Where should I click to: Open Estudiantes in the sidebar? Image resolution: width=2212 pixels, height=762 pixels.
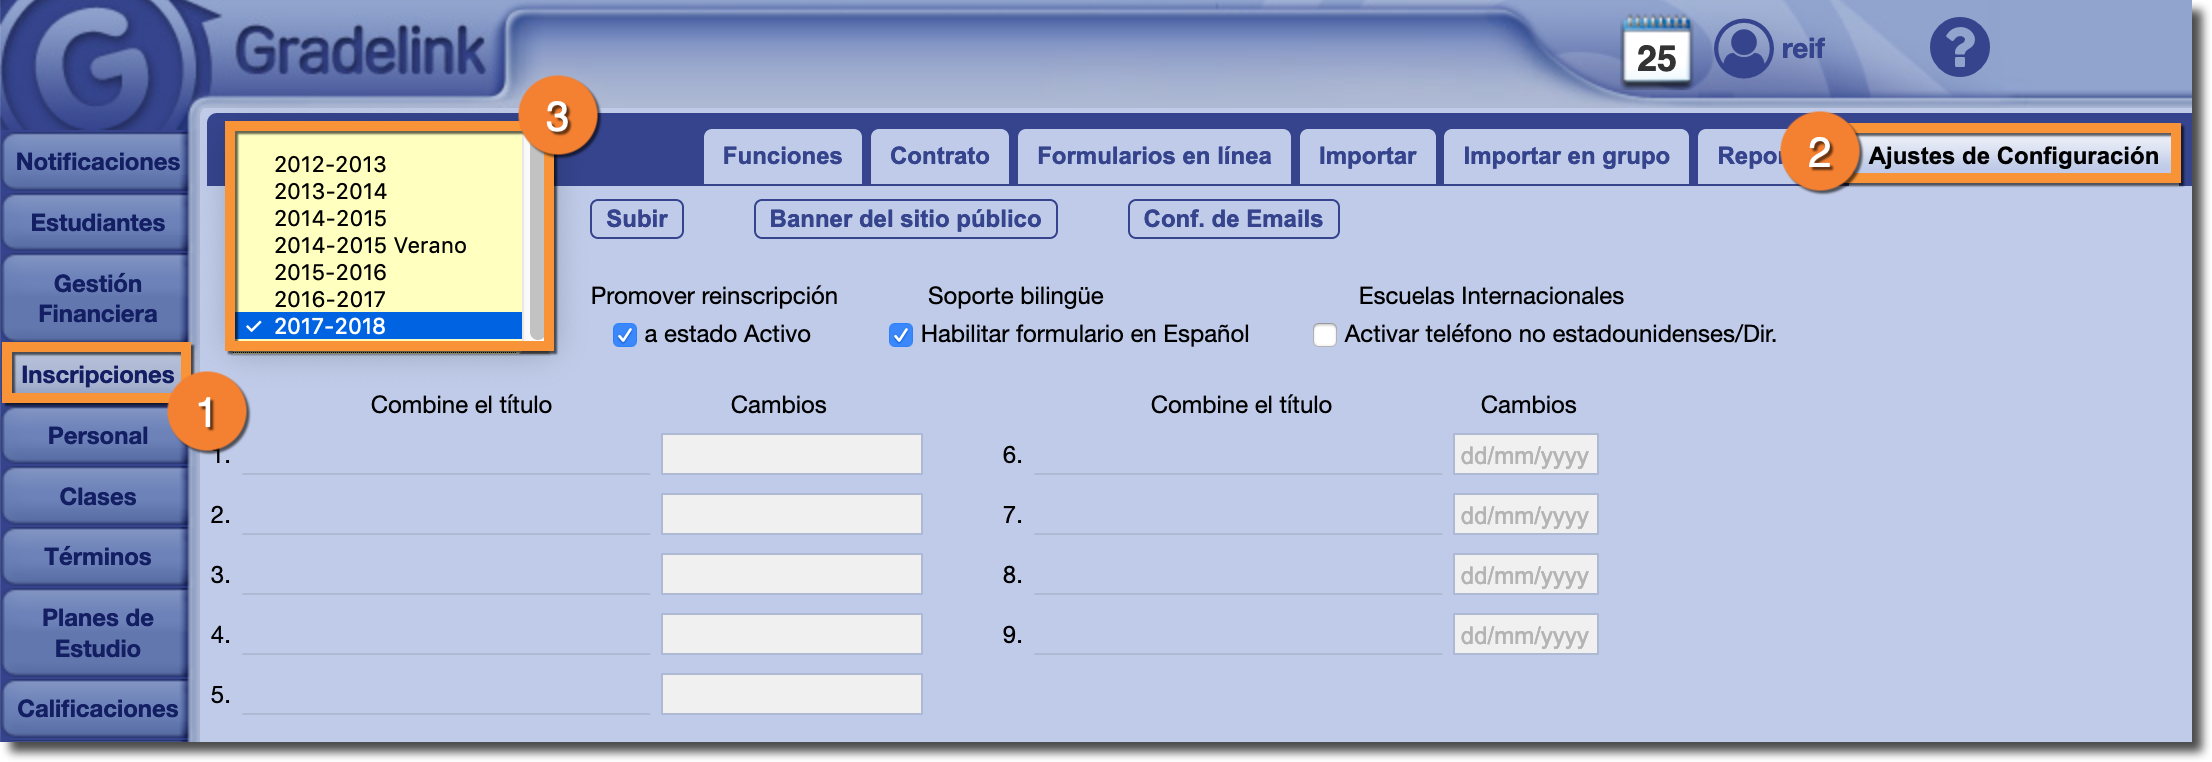click(x=97, y=223)
